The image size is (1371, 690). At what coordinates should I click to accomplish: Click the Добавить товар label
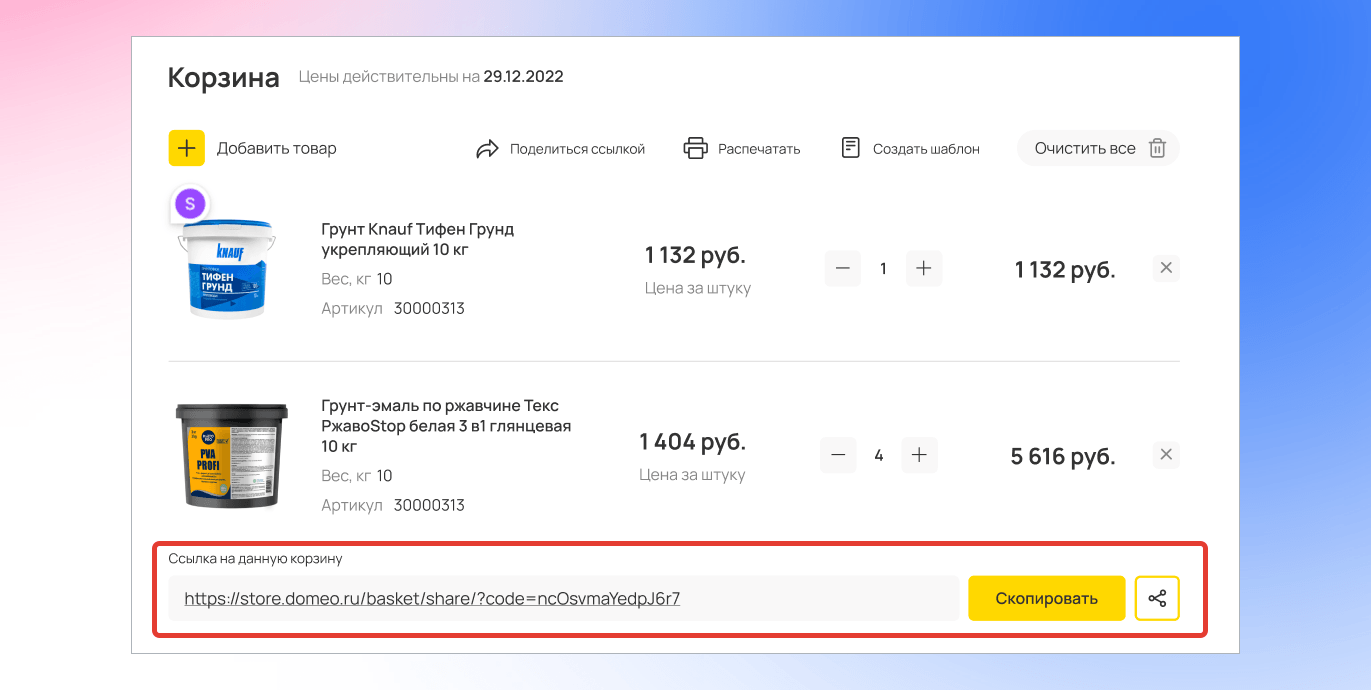pyautogui.click(x=276, y=148)
